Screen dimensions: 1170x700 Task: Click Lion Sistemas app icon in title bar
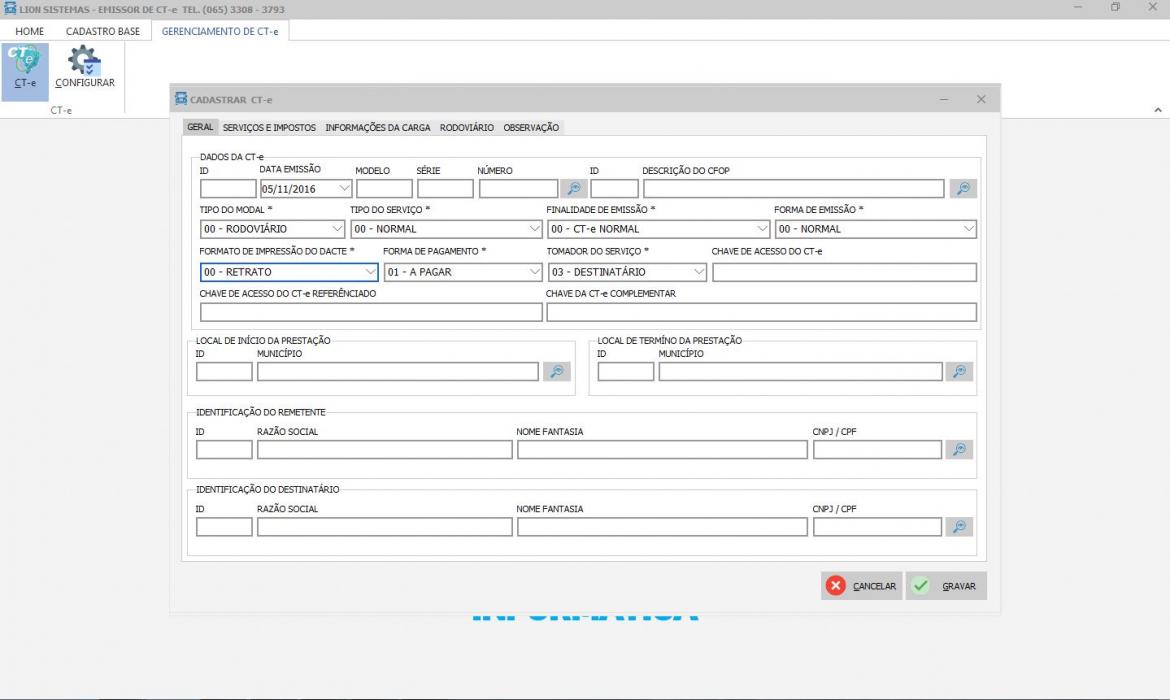tap(10, 9)
